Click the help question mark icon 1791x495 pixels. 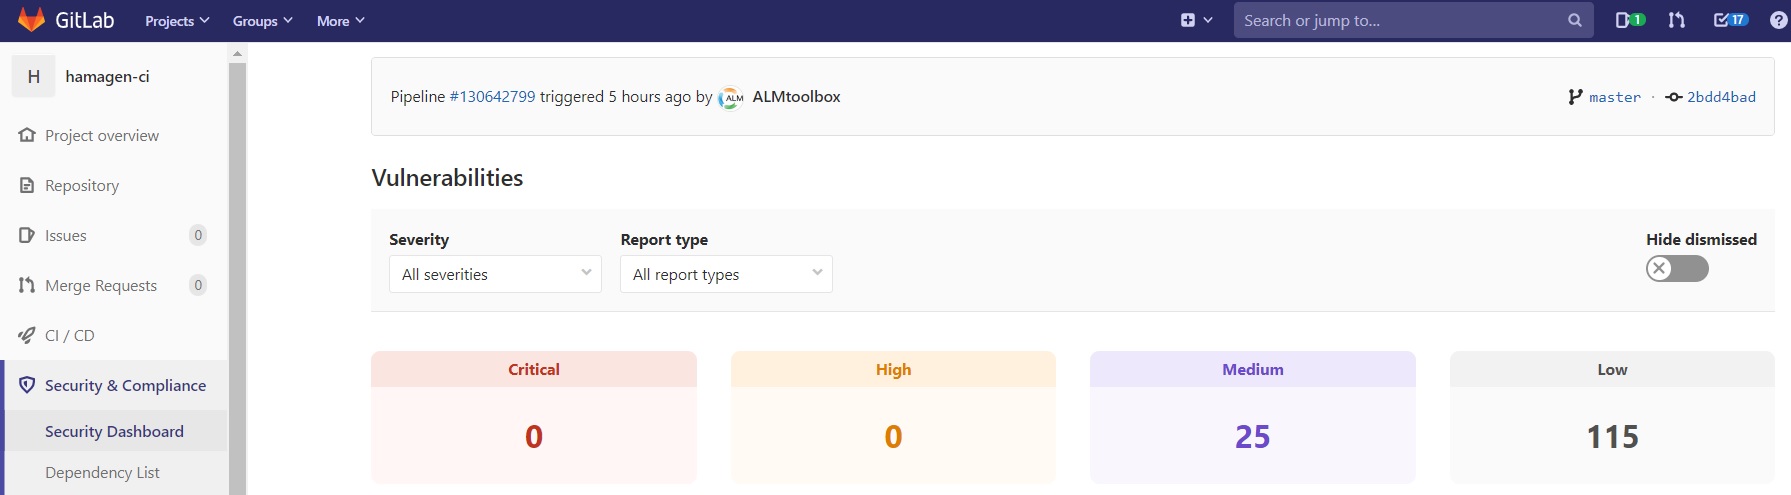[1779, 20]
